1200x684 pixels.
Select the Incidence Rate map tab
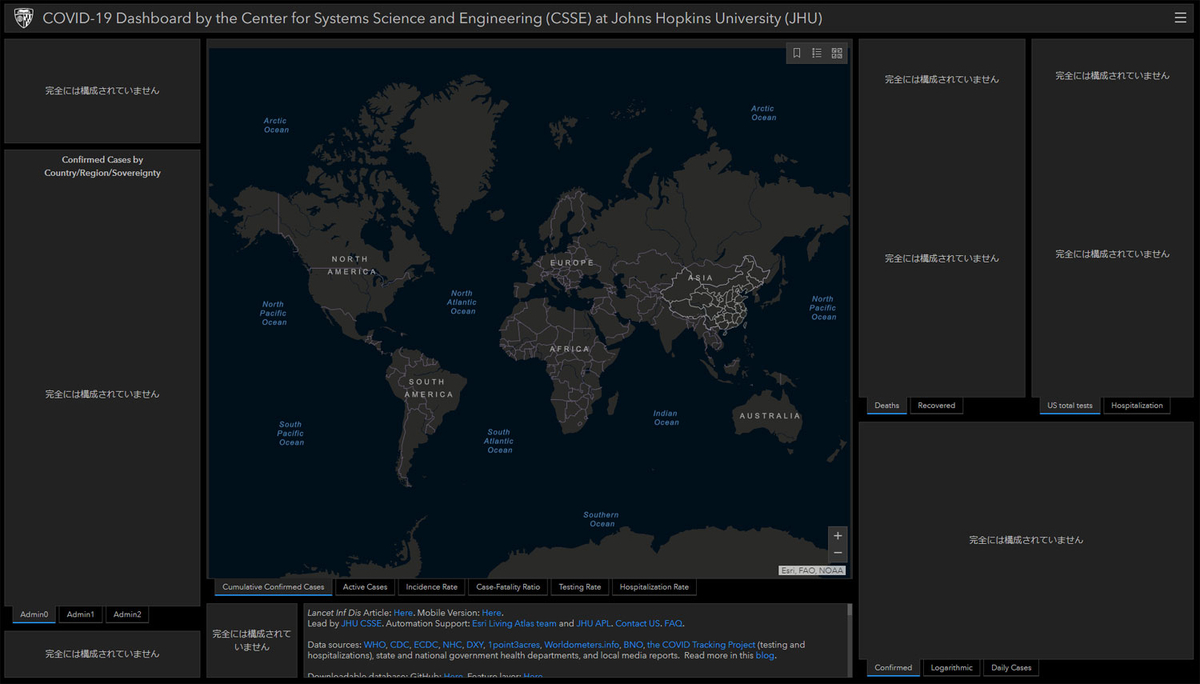[432, 587]
